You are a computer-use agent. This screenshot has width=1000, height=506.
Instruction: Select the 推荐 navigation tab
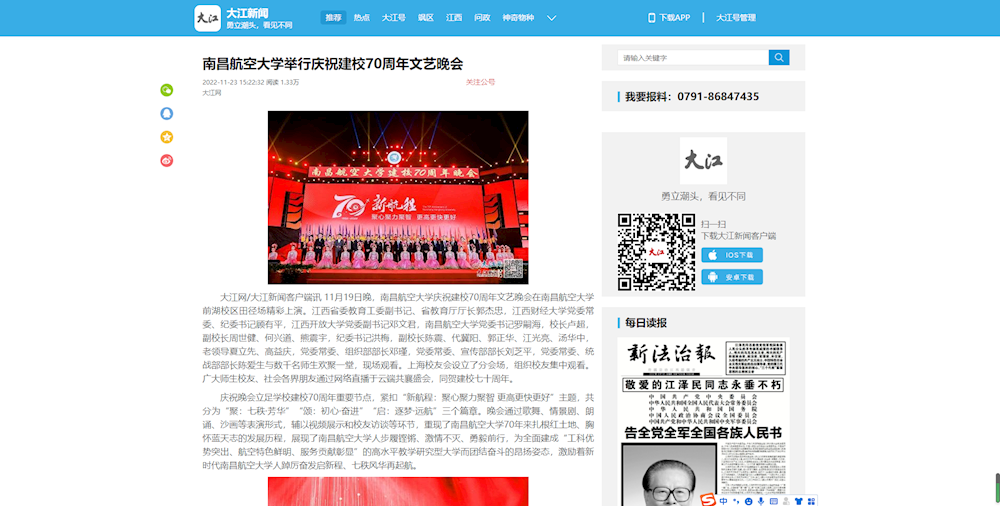tap(333, 18)
